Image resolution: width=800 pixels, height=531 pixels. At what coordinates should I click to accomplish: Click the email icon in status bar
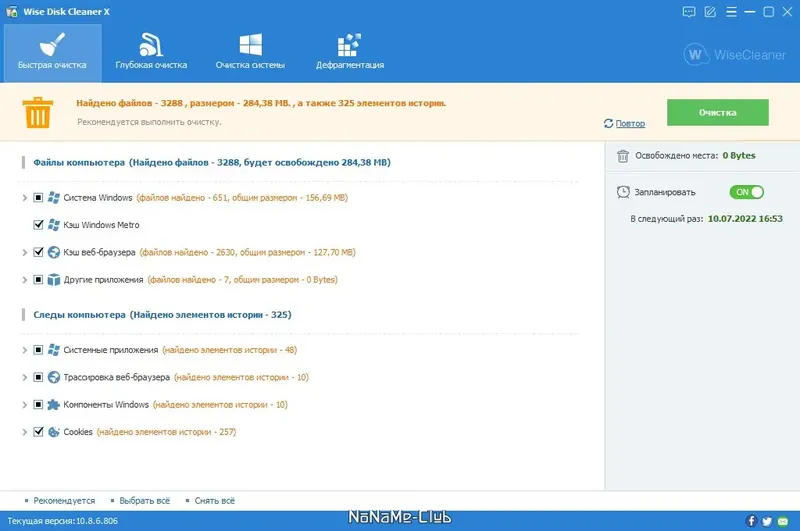coord(783,521)
